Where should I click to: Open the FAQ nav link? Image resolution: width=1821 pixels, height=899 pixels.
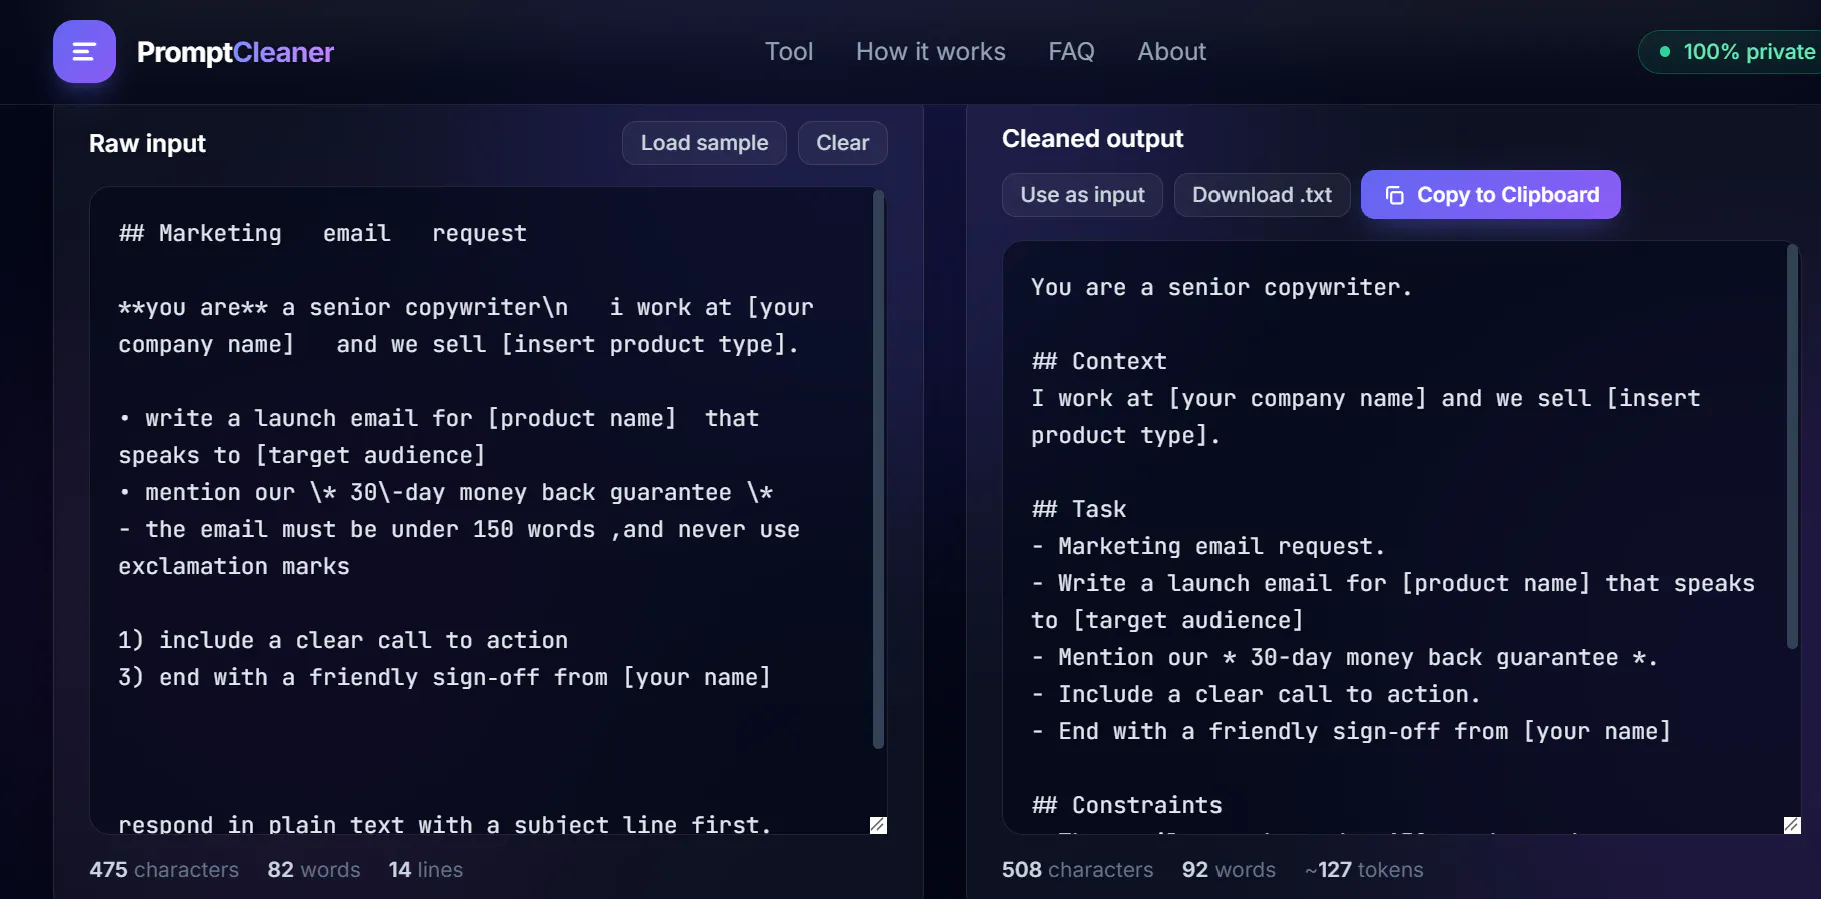1071,51
